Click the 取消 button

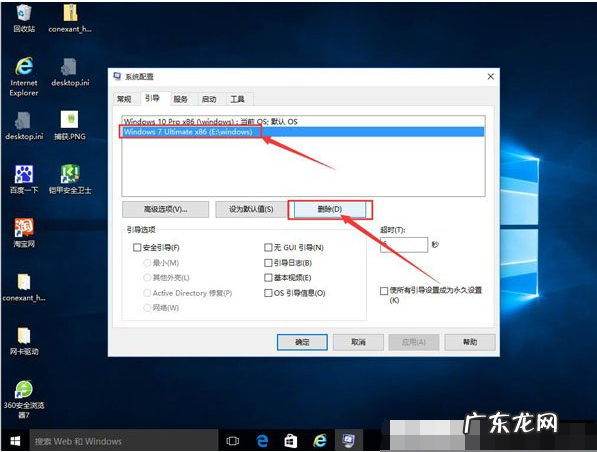358,342
